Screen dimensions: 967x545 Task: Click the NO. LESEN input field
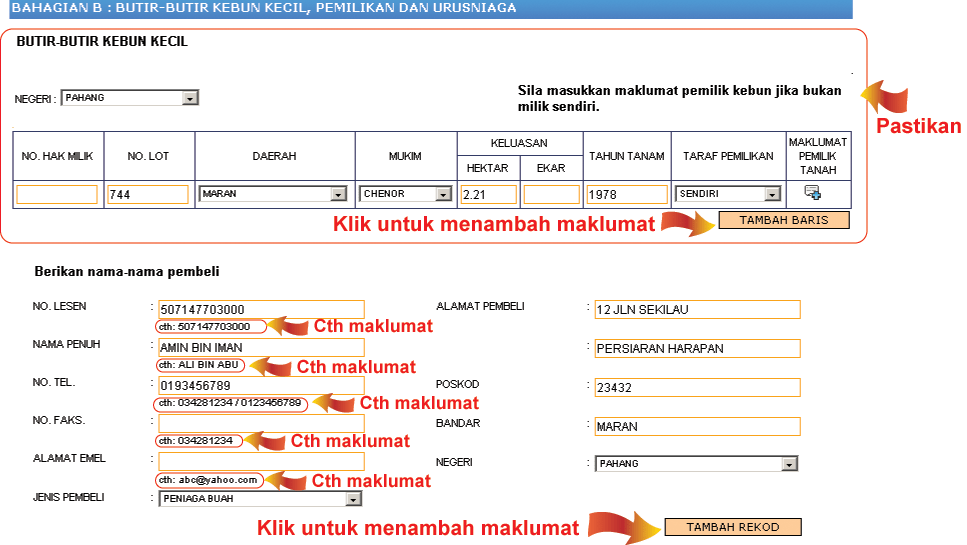(x=261, y=310)
